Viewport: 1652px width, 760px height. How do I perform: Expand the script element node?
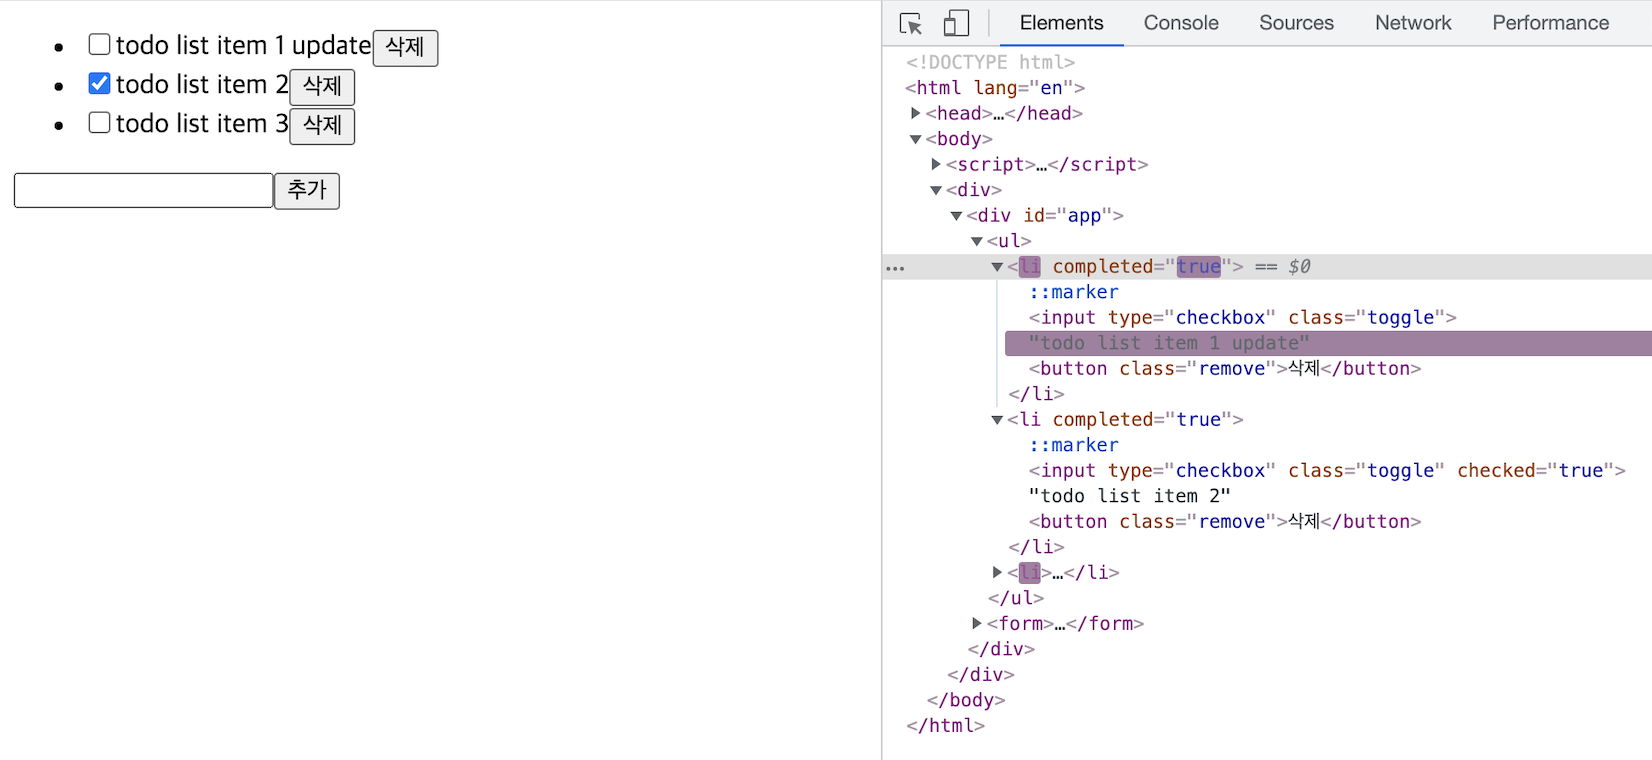coord(936,164)
